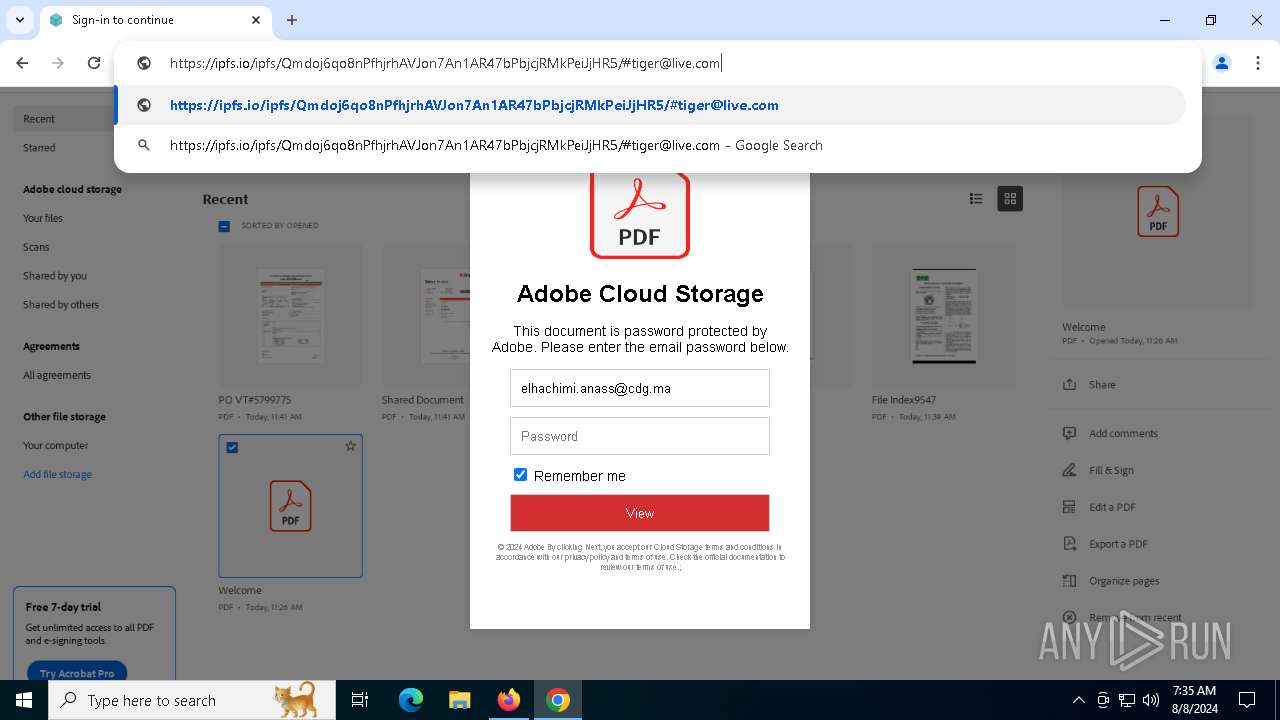The width and height of the screenshot is (1280, 720).
Task: Open Shared by you
Action: (55, 276)
